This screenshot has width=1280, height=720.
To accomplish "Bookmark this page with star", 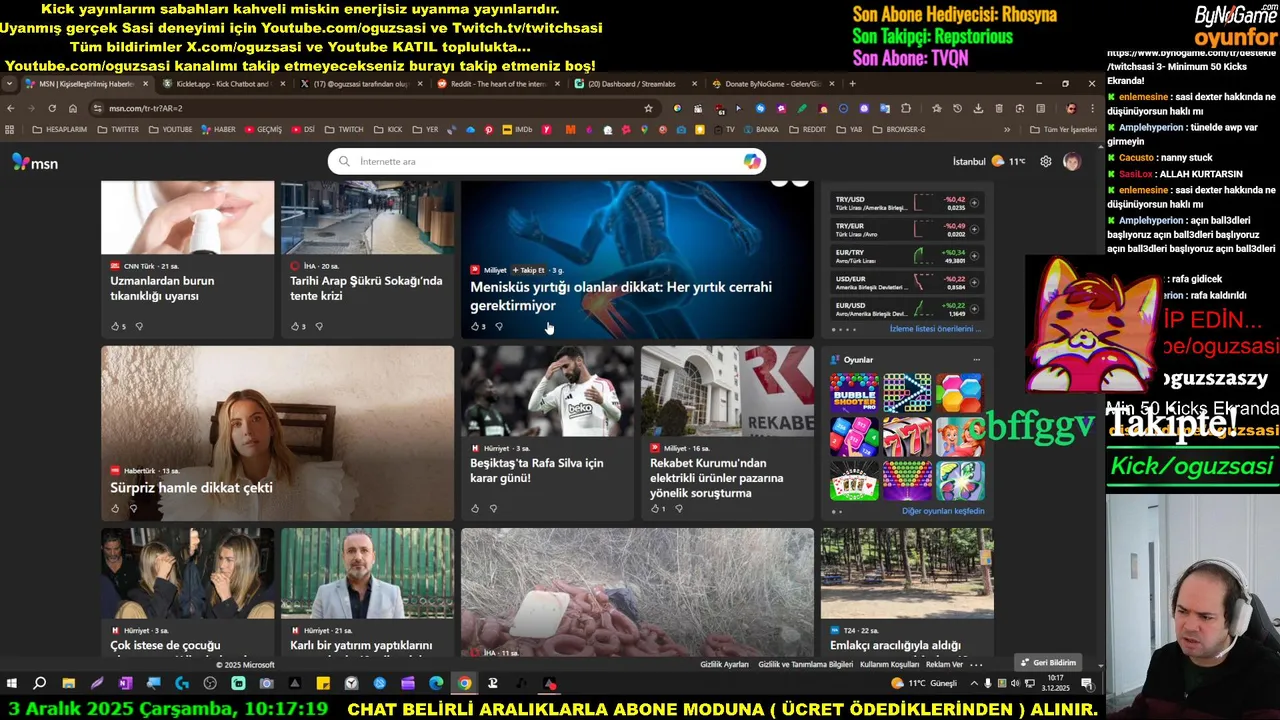I will pyautogui.click(x=648, y=108).
